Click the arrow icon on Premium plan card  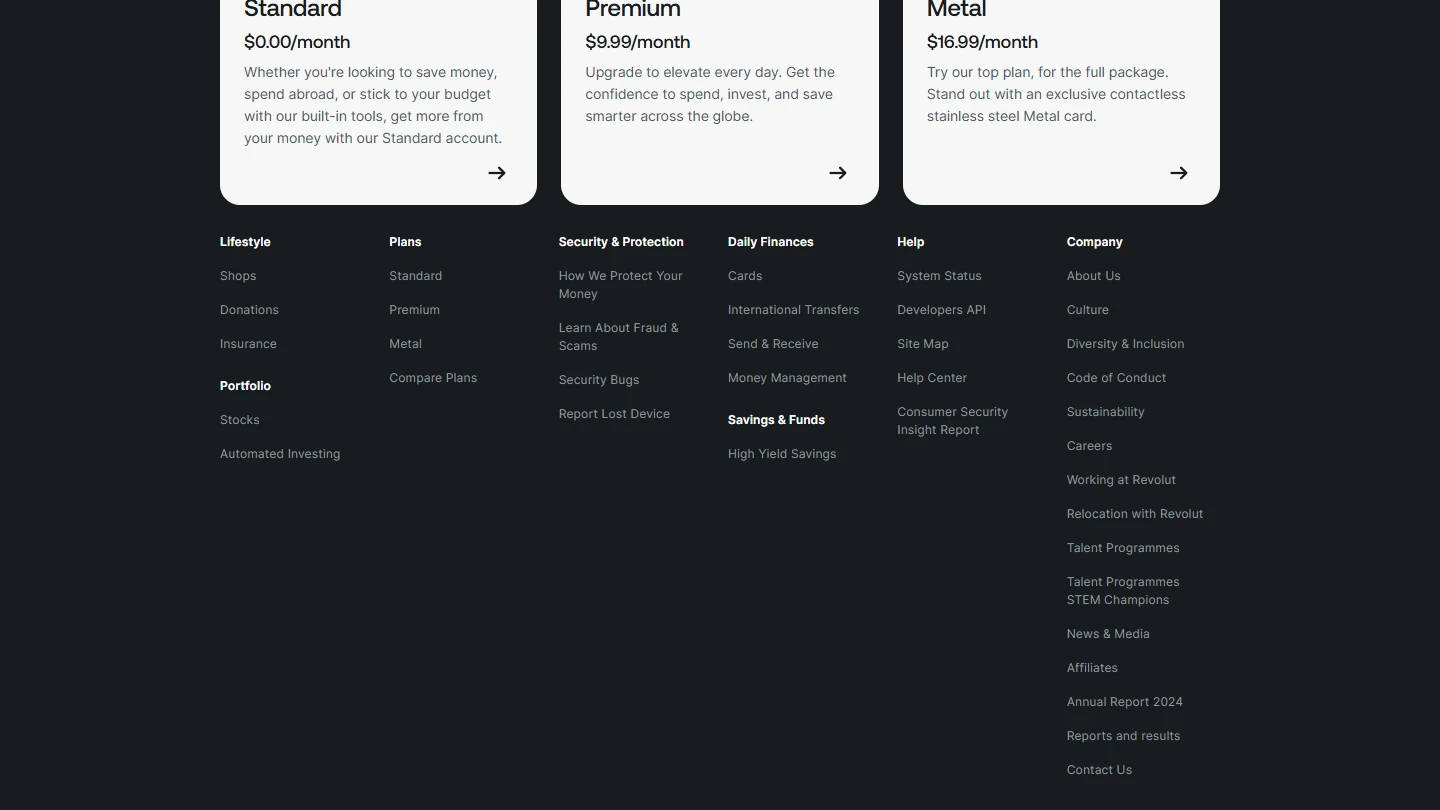pyautogui.click(x=838, y=173)
